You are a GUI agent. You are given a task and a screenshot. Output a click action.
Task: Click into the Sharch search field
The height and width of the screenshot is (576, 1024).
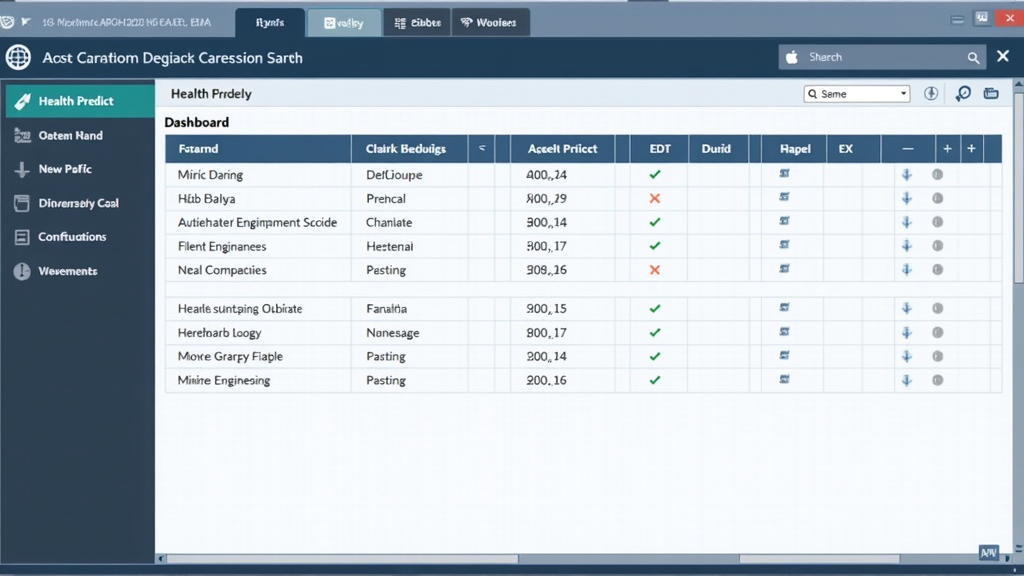point(882,57)
